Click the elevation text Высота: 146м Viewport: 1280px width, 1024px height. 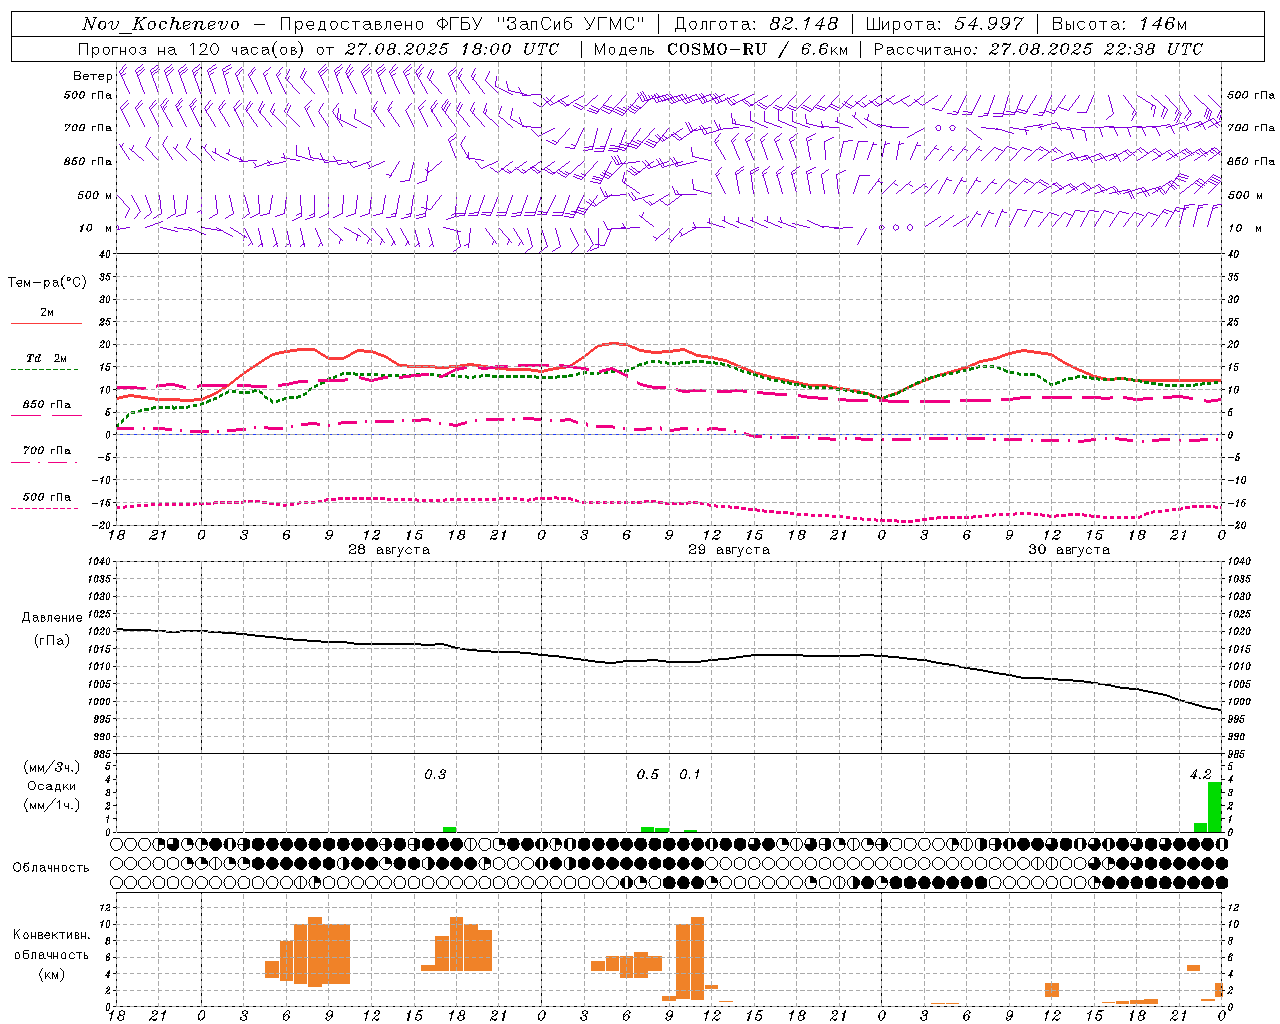(x=1120, y=24)
